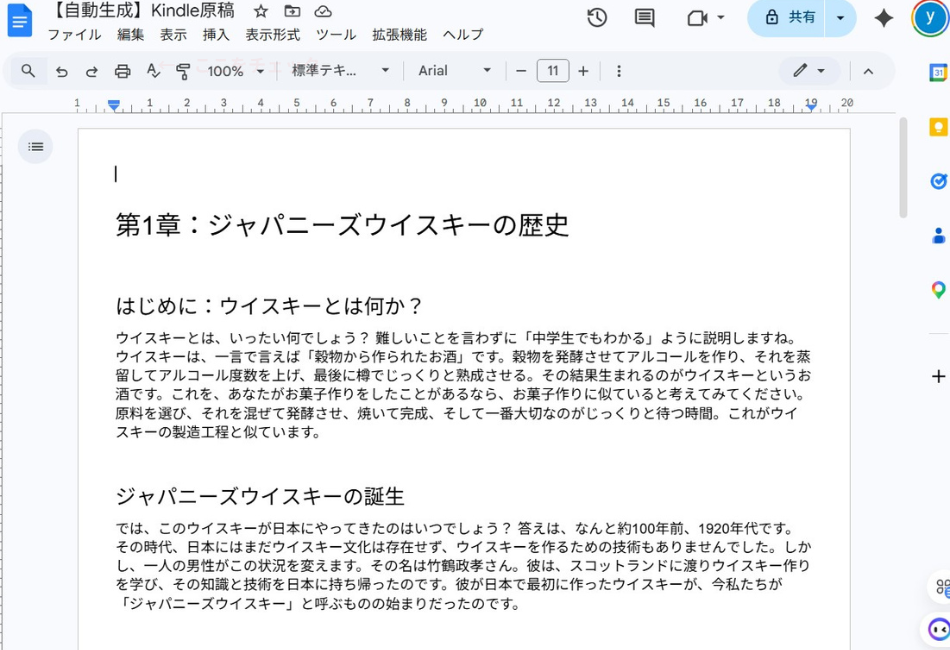Click the font size field showing 11
950x650 pixels.
pos(552,71)
